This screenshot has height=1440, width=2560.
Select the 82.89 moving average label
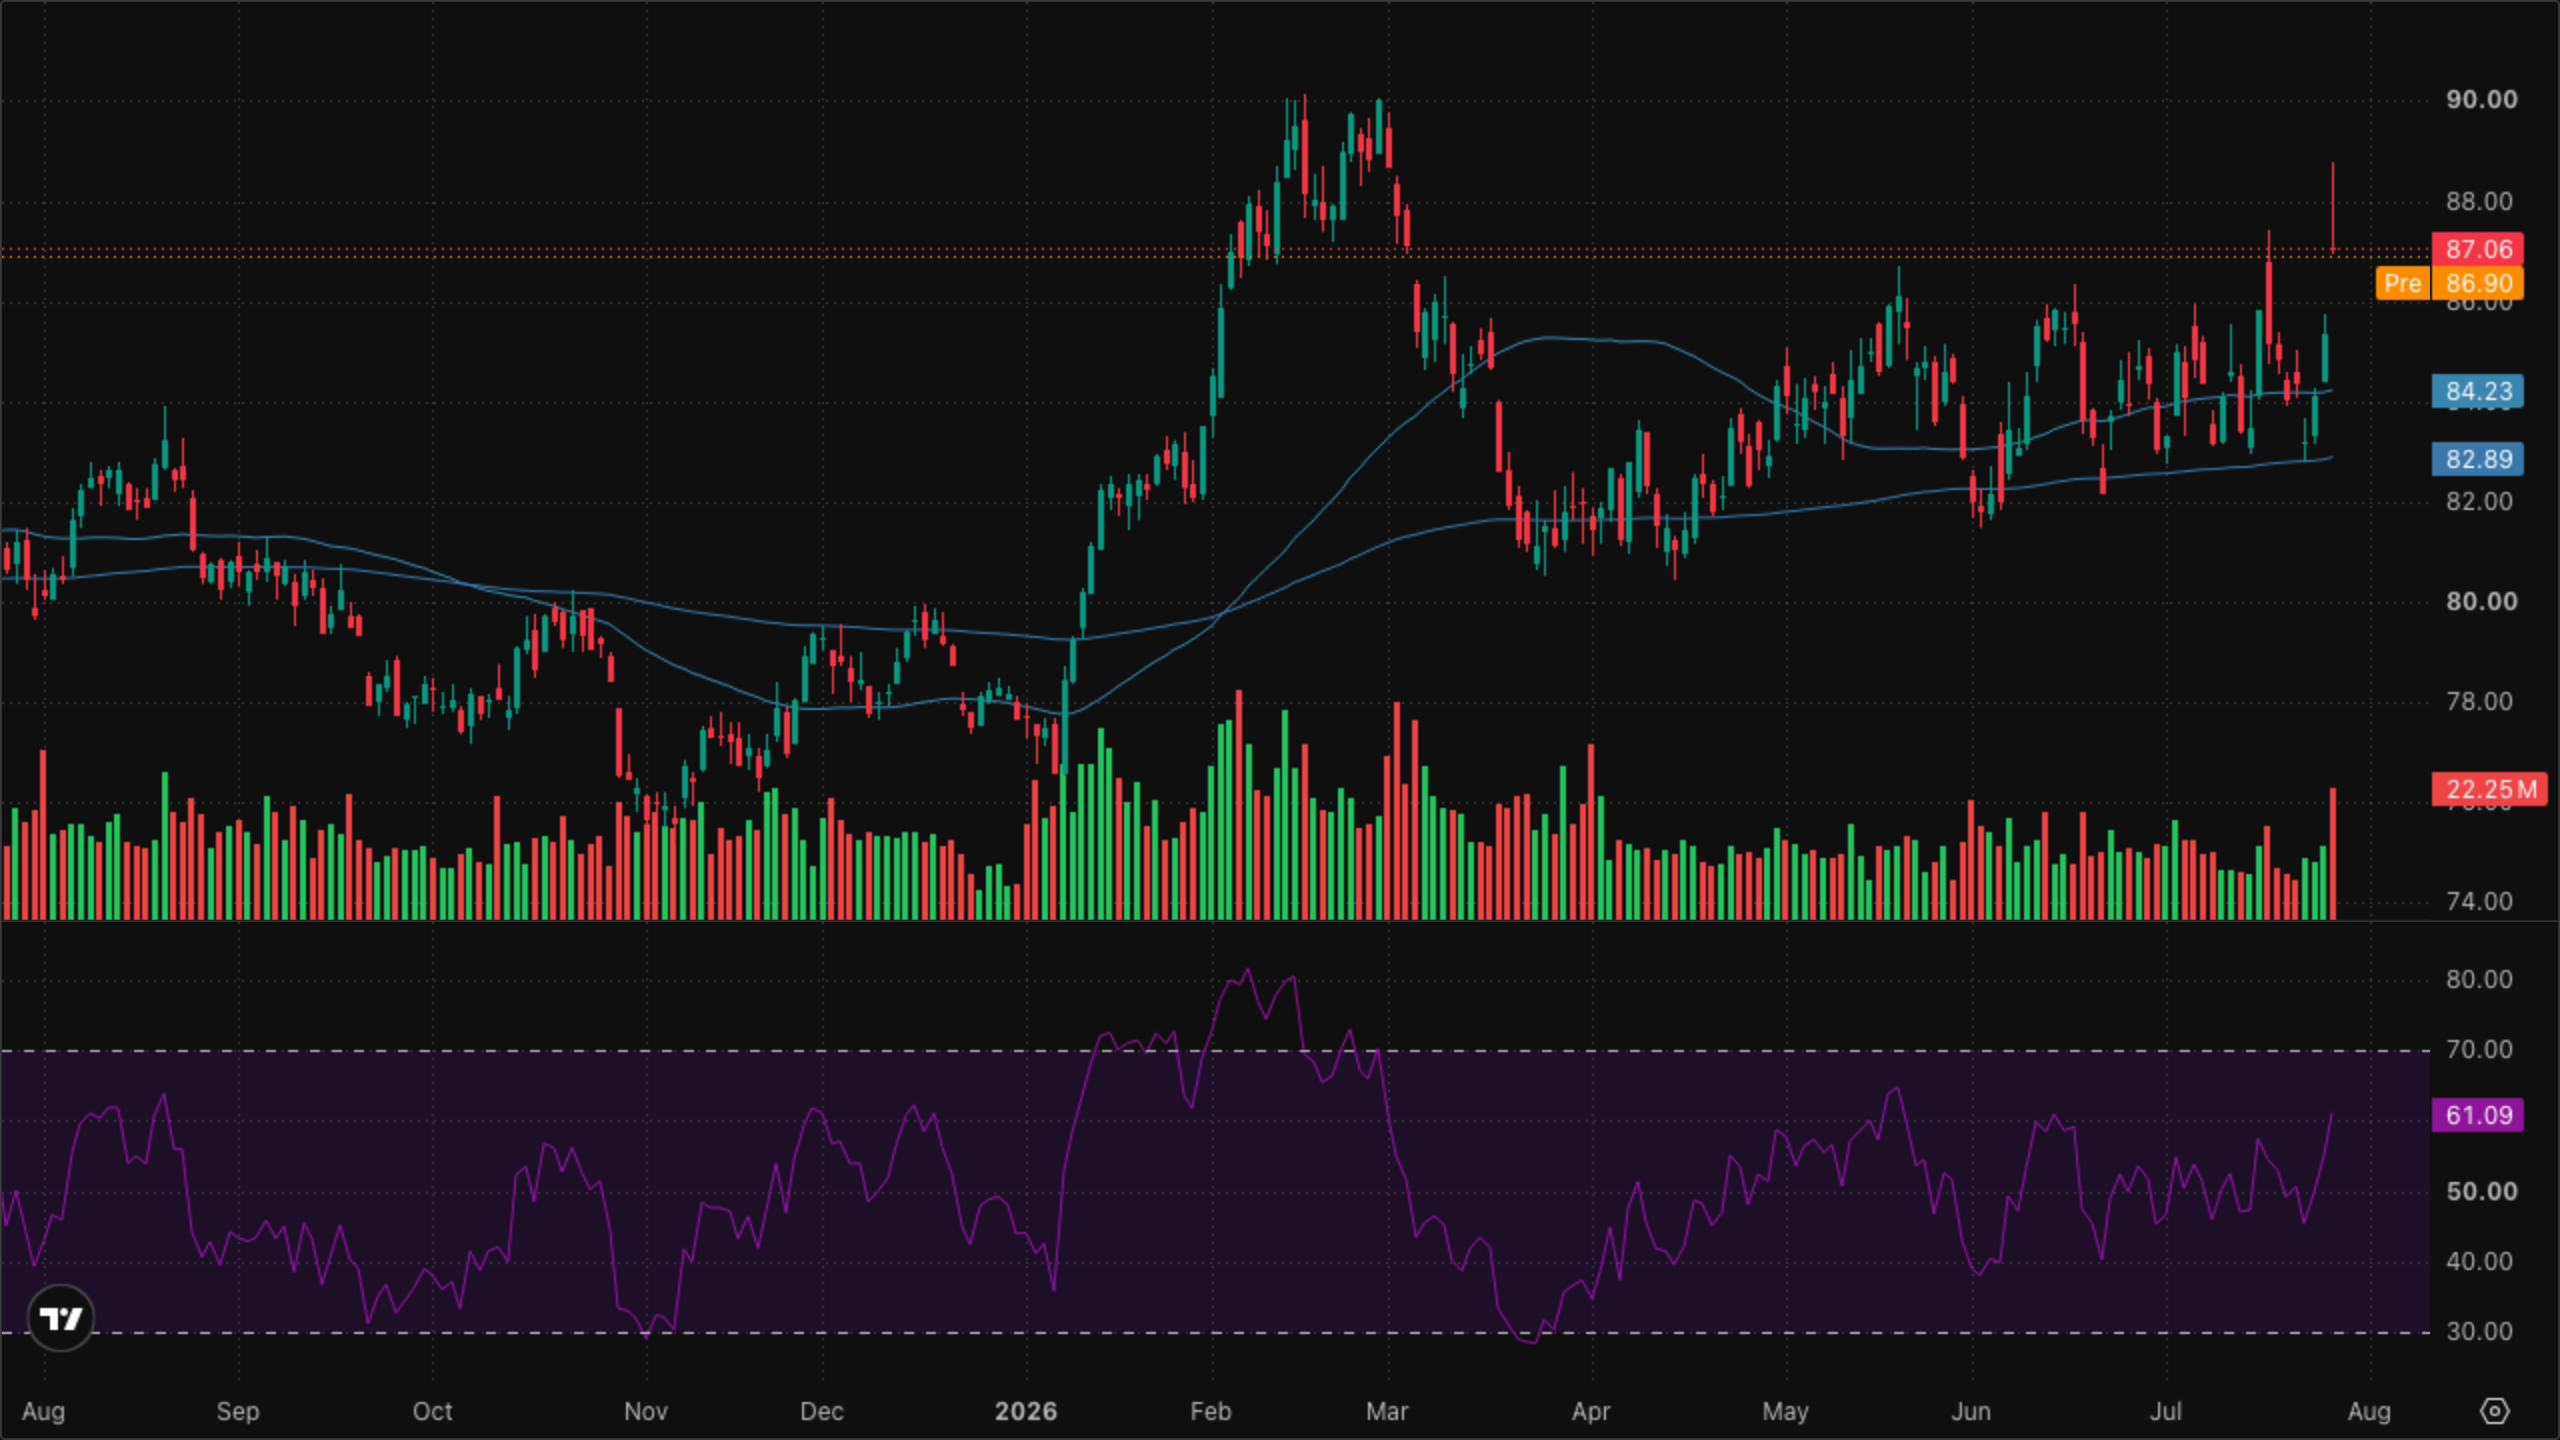click(2478, 459)
